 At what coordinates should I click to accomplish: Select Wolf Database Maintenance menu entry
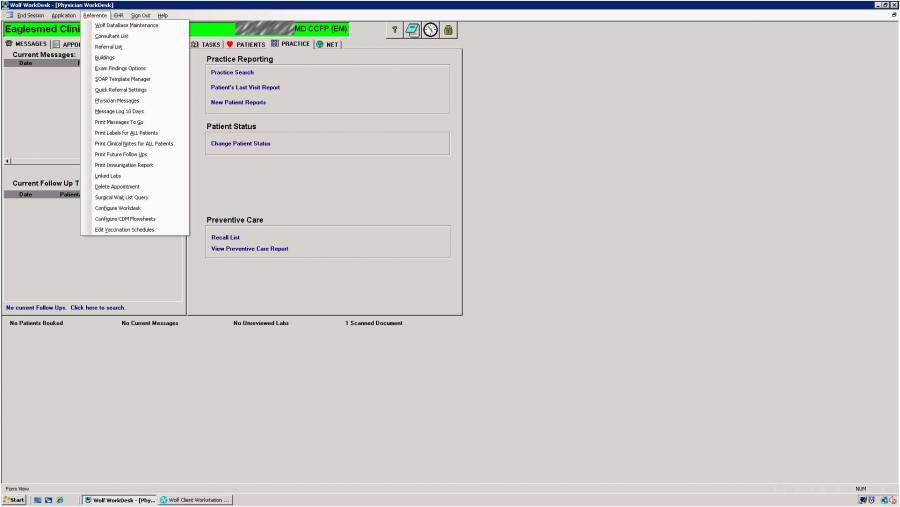[x=126, y=25]
